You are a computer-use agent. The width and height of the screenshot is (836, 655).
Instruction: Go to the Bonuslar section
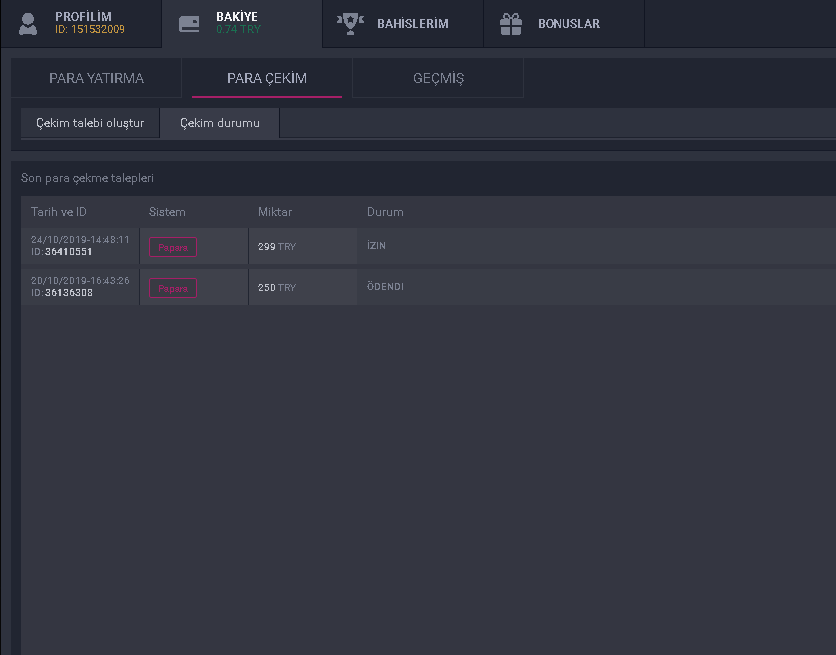click(x=569, y=24)
